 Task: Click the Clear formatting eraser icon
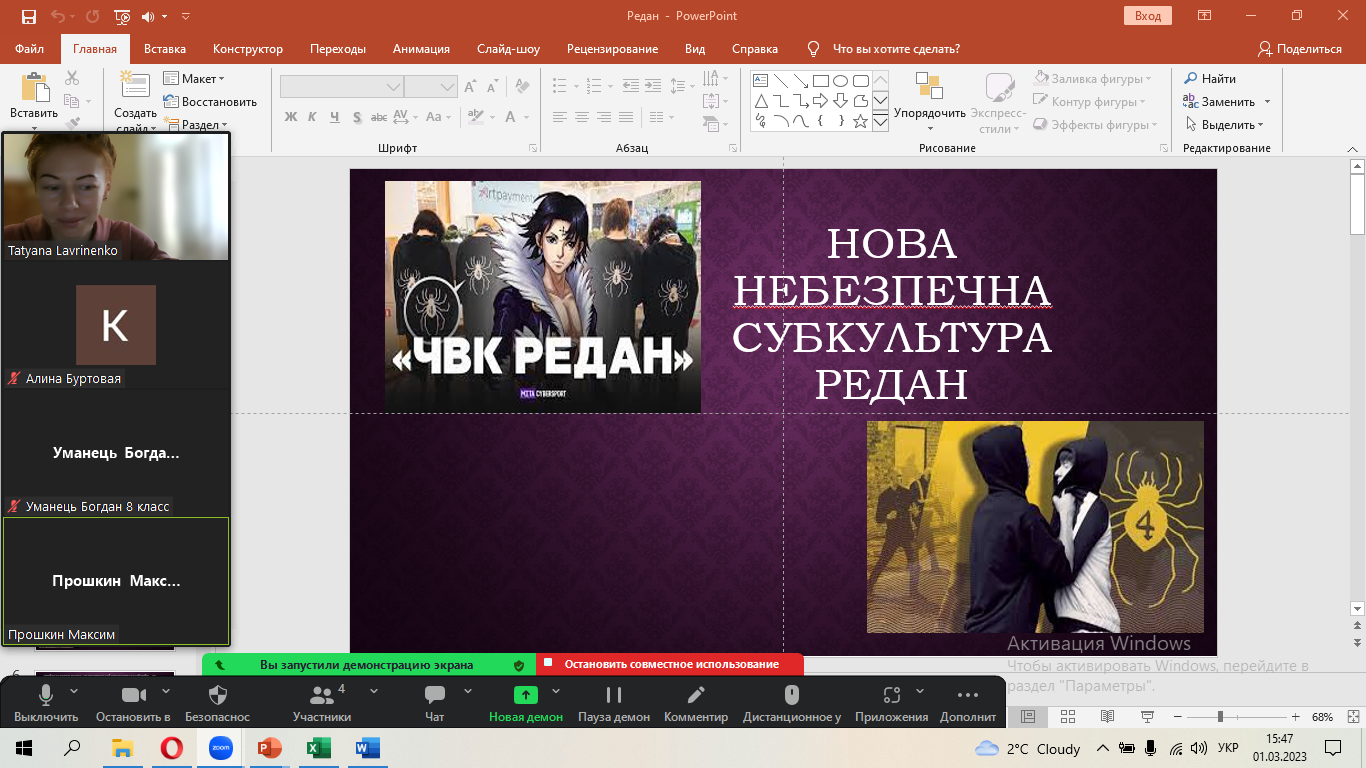(x=523, y=87)
